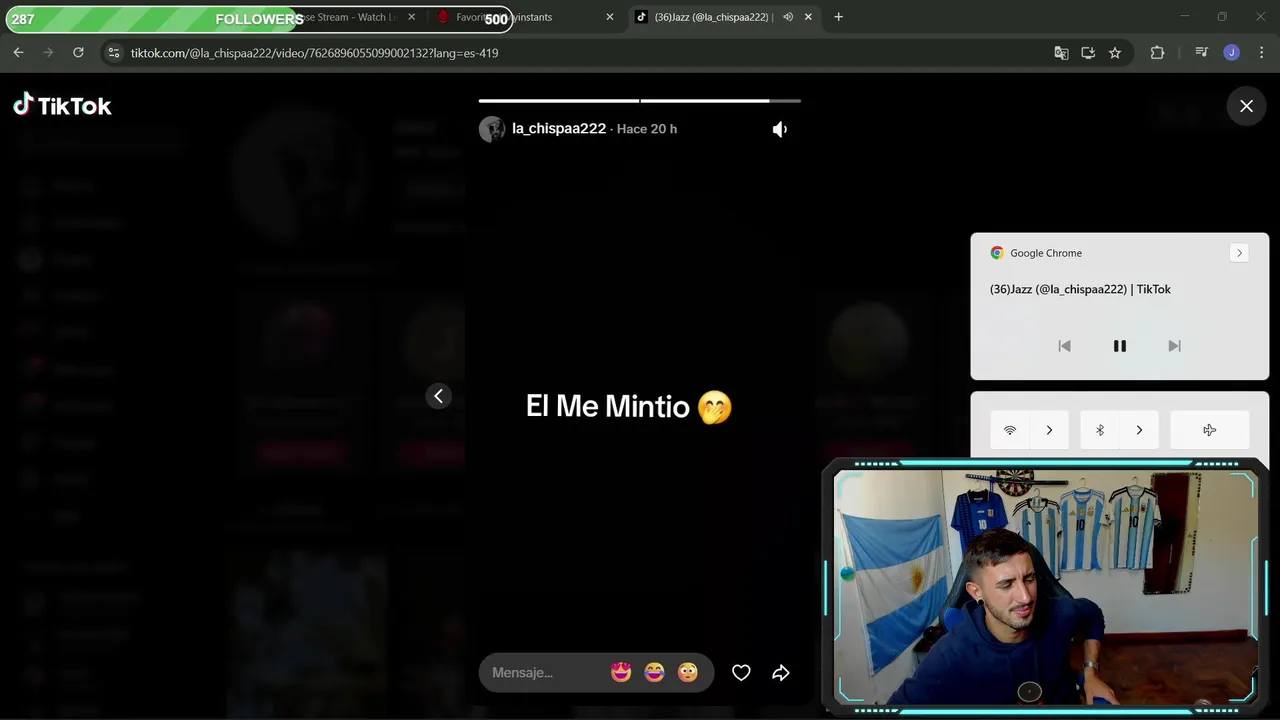The width and height of the screenshot is (1280, 720).
Task: Send laughing emoji reaction
Action: pos(654,672)
